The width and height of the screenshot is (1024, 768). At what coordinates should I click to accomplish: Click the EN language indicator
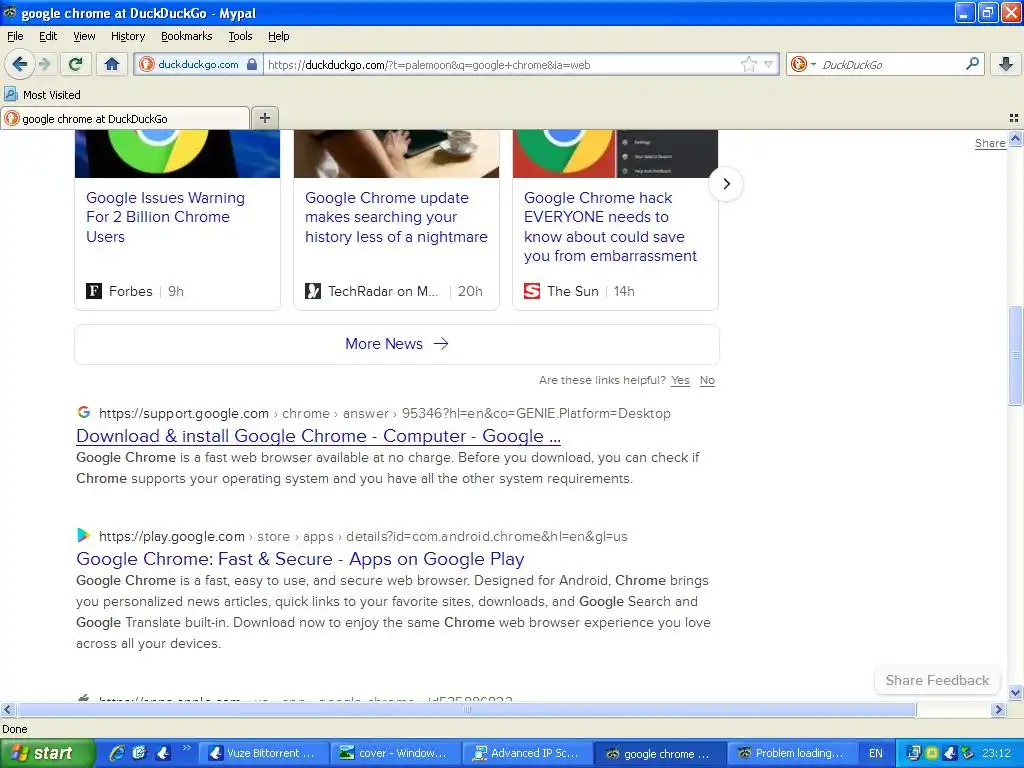point(876,753)
